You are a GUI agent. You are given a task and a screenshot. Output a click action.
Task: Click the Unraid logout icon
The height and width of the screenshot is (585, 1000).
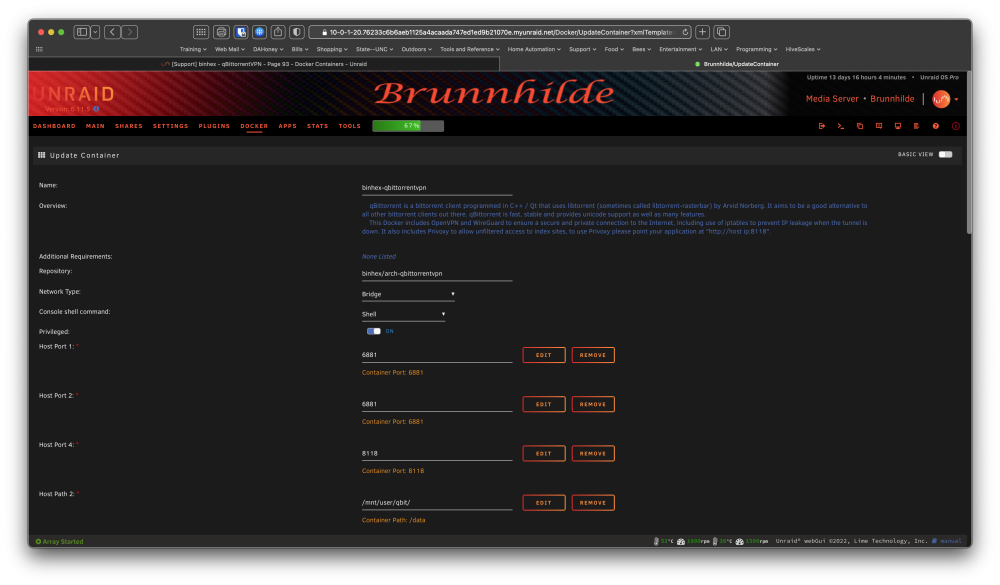821,126
